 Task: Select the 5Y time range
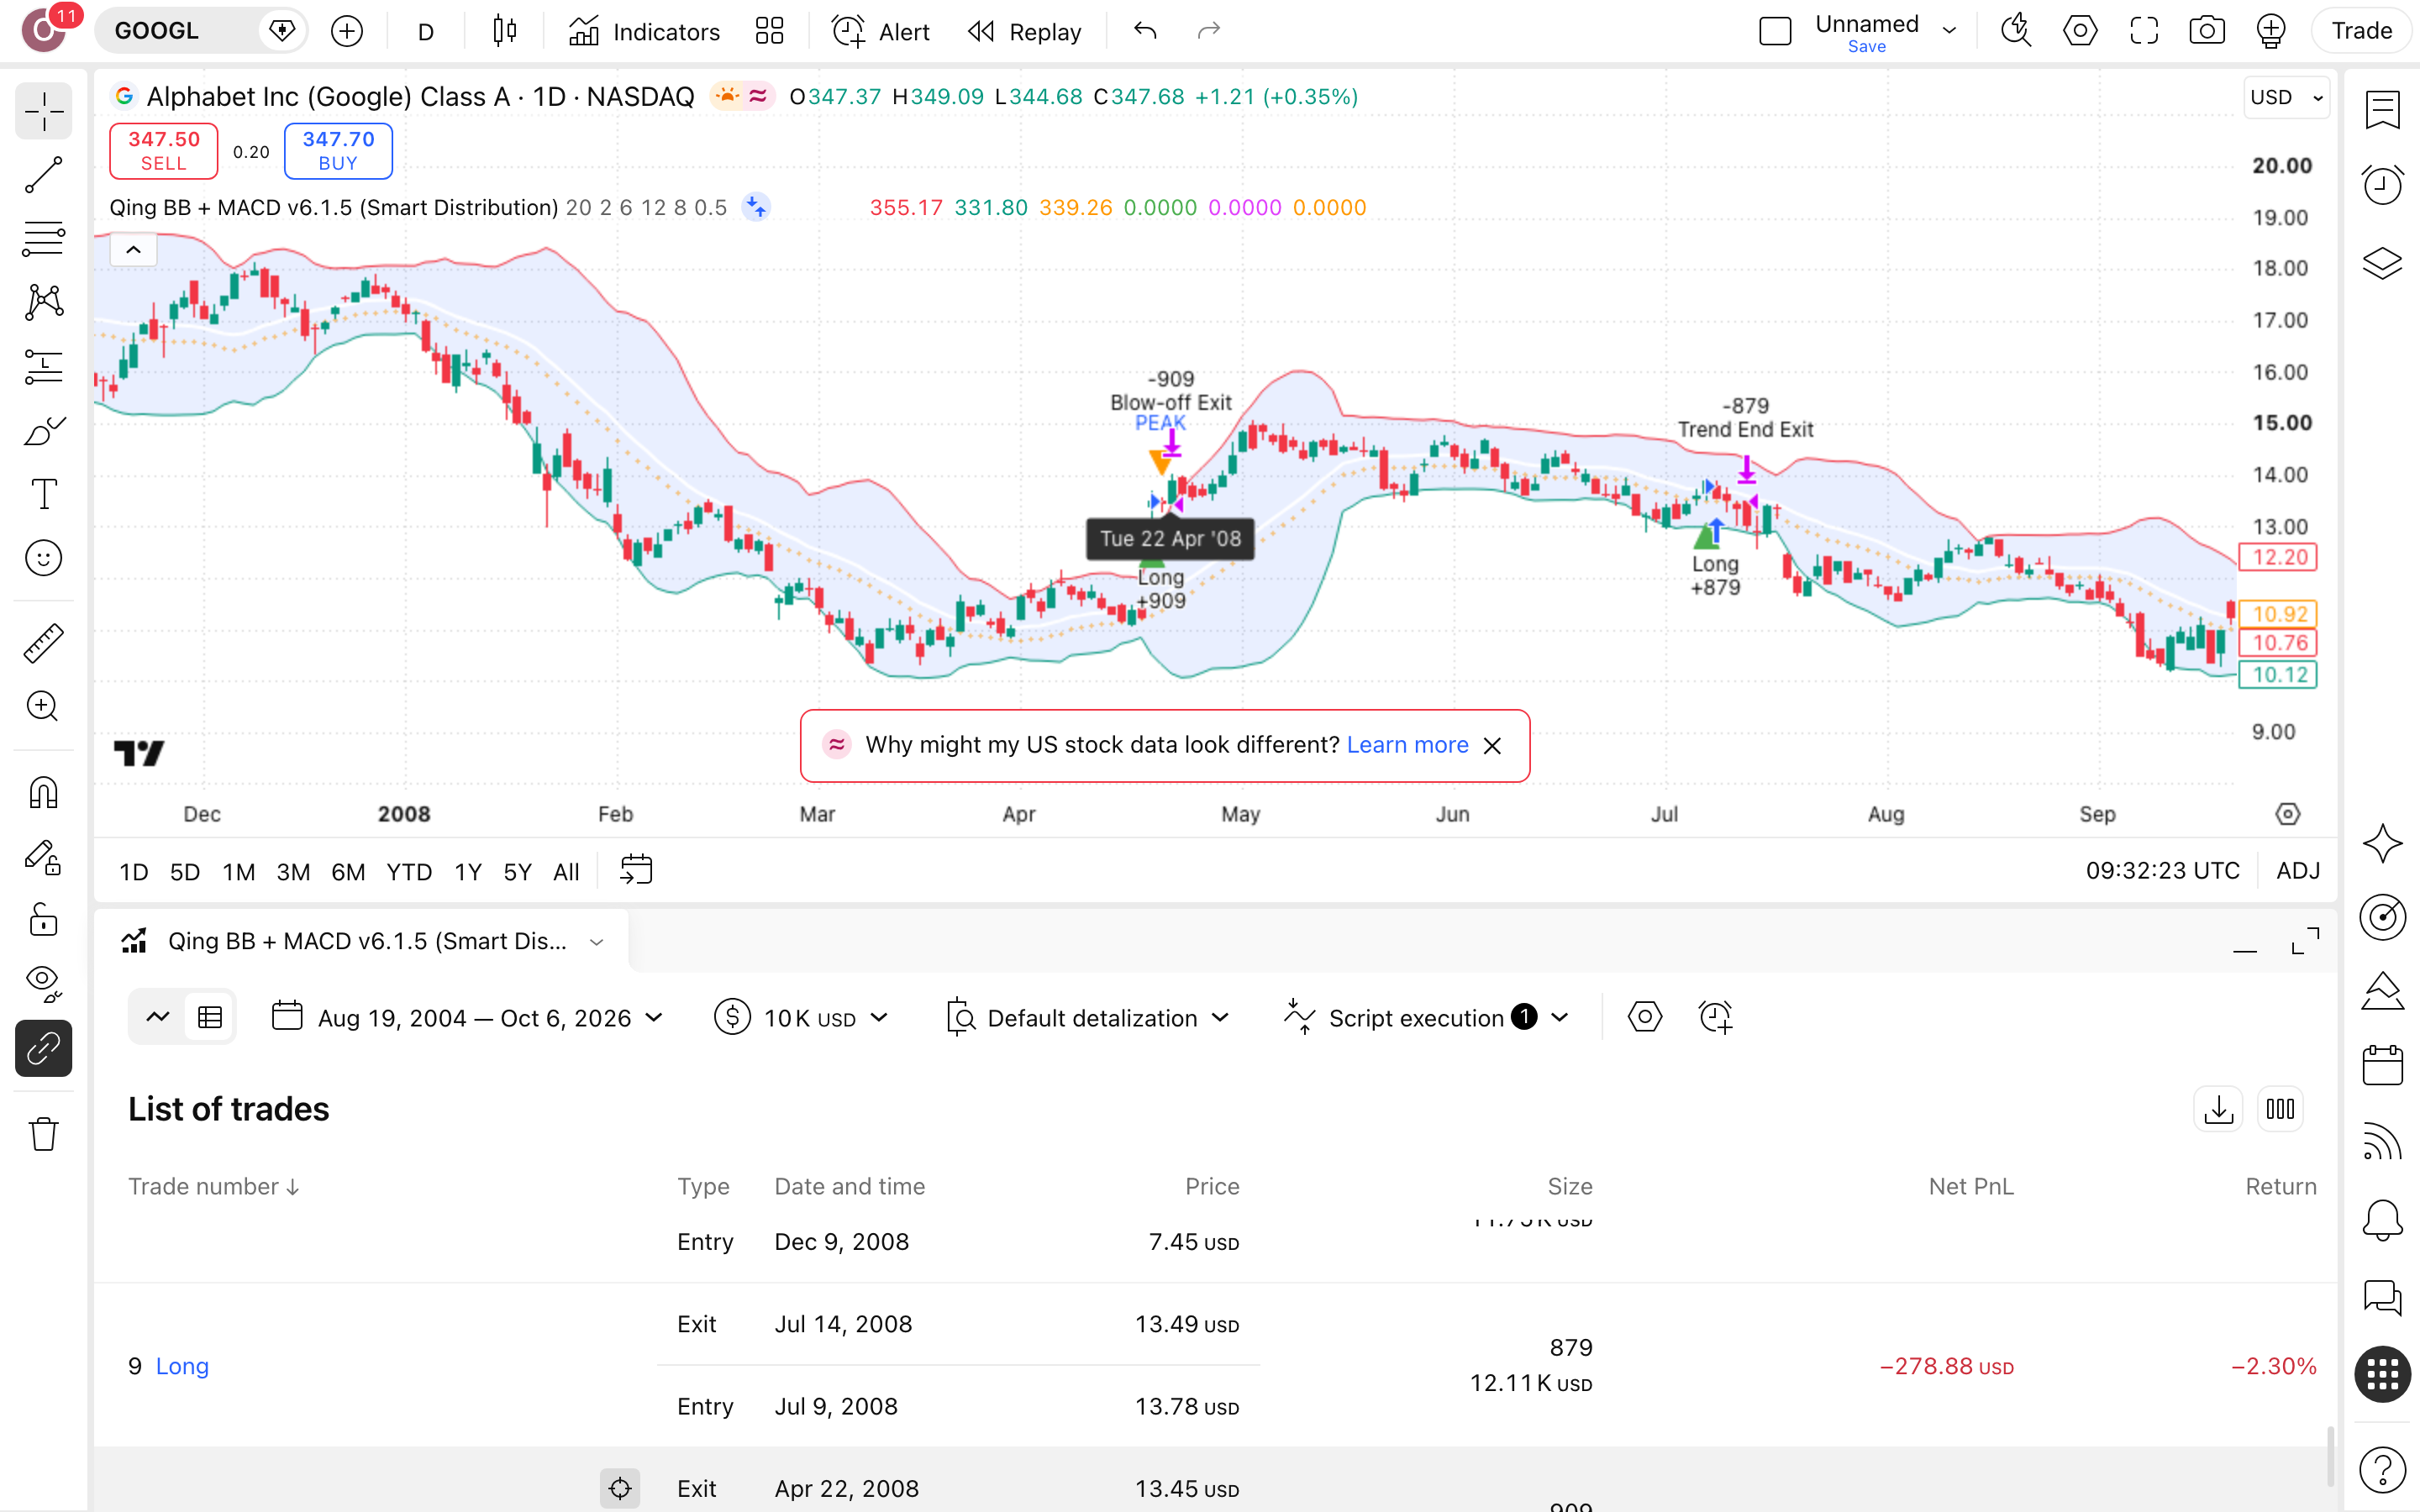coord(517,872)
